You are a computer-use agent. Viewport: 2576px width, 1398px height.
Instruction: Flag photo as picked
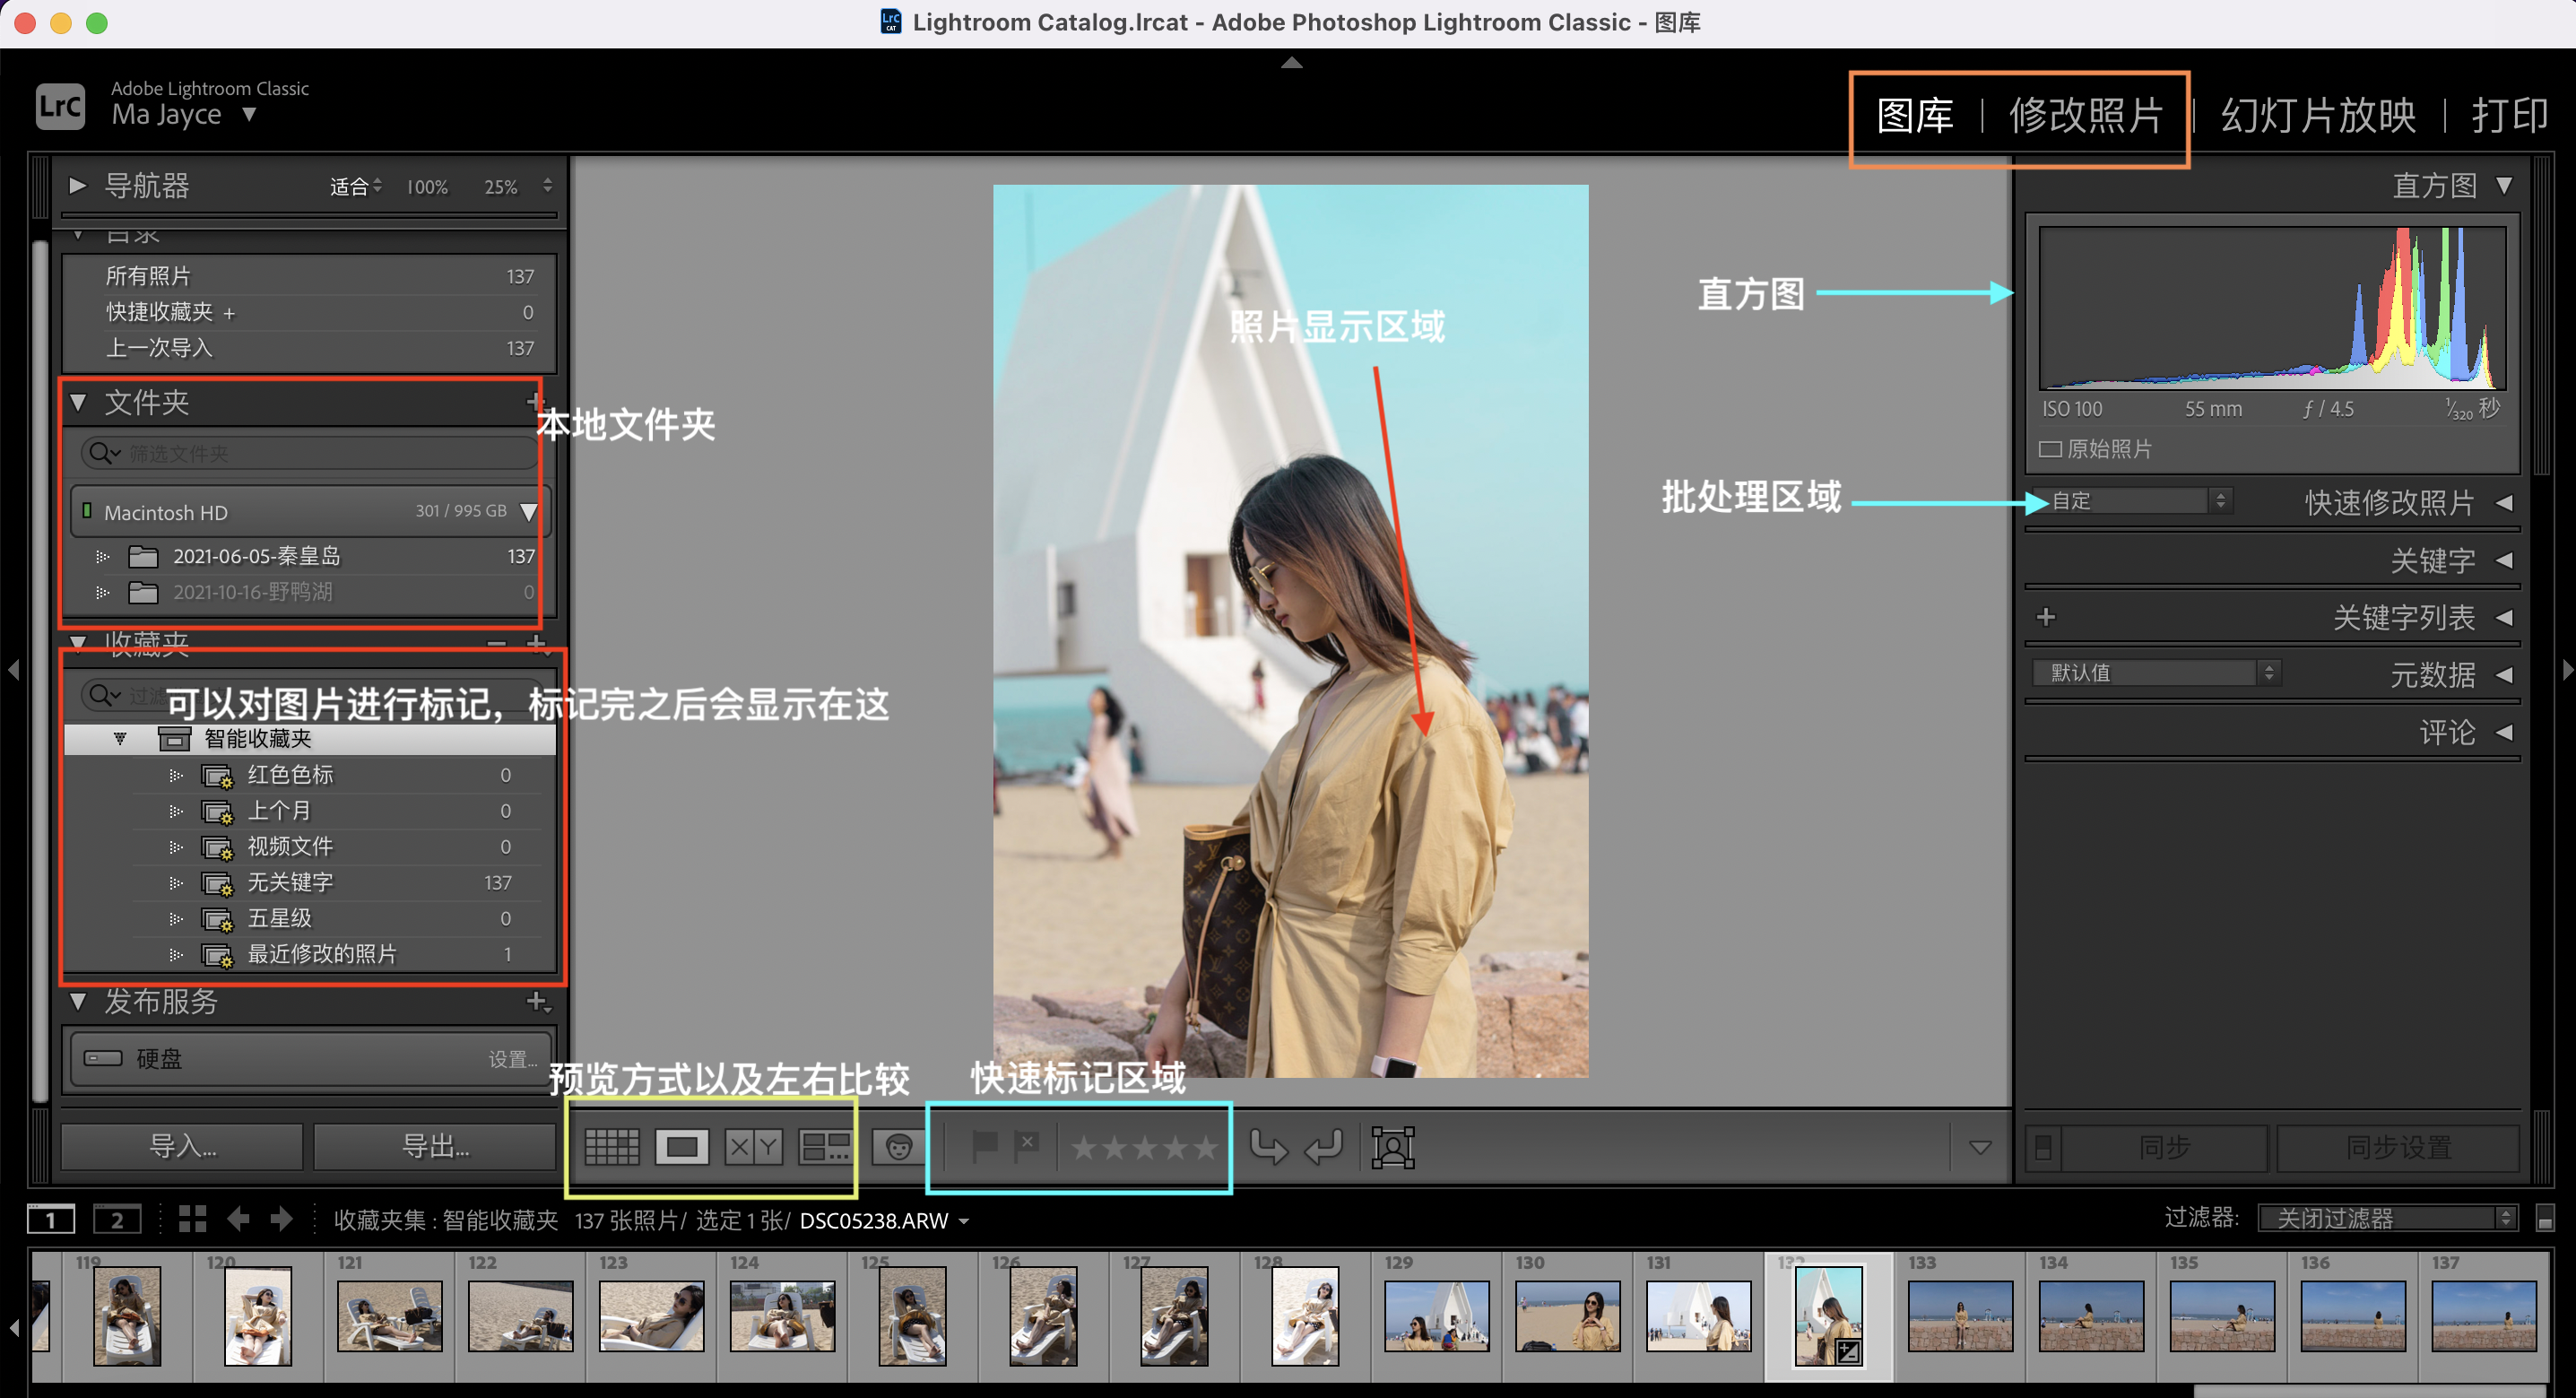985,1147
